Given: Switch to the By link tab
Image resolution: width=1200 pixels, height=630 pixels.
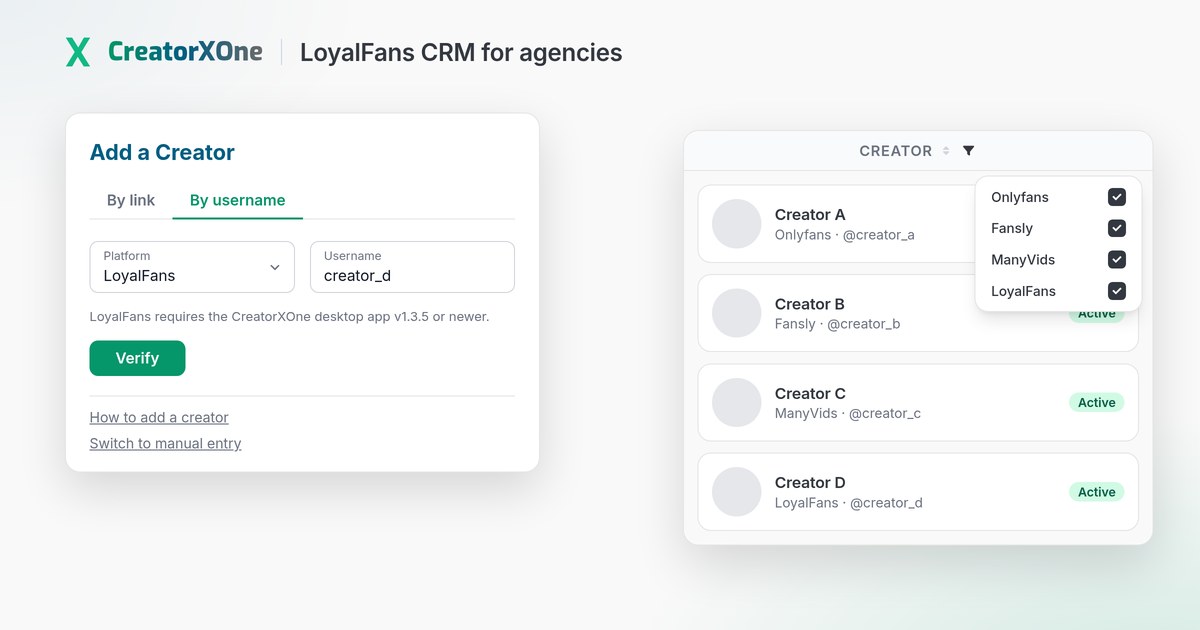Looking at the screenshot, I should [131, 200].
